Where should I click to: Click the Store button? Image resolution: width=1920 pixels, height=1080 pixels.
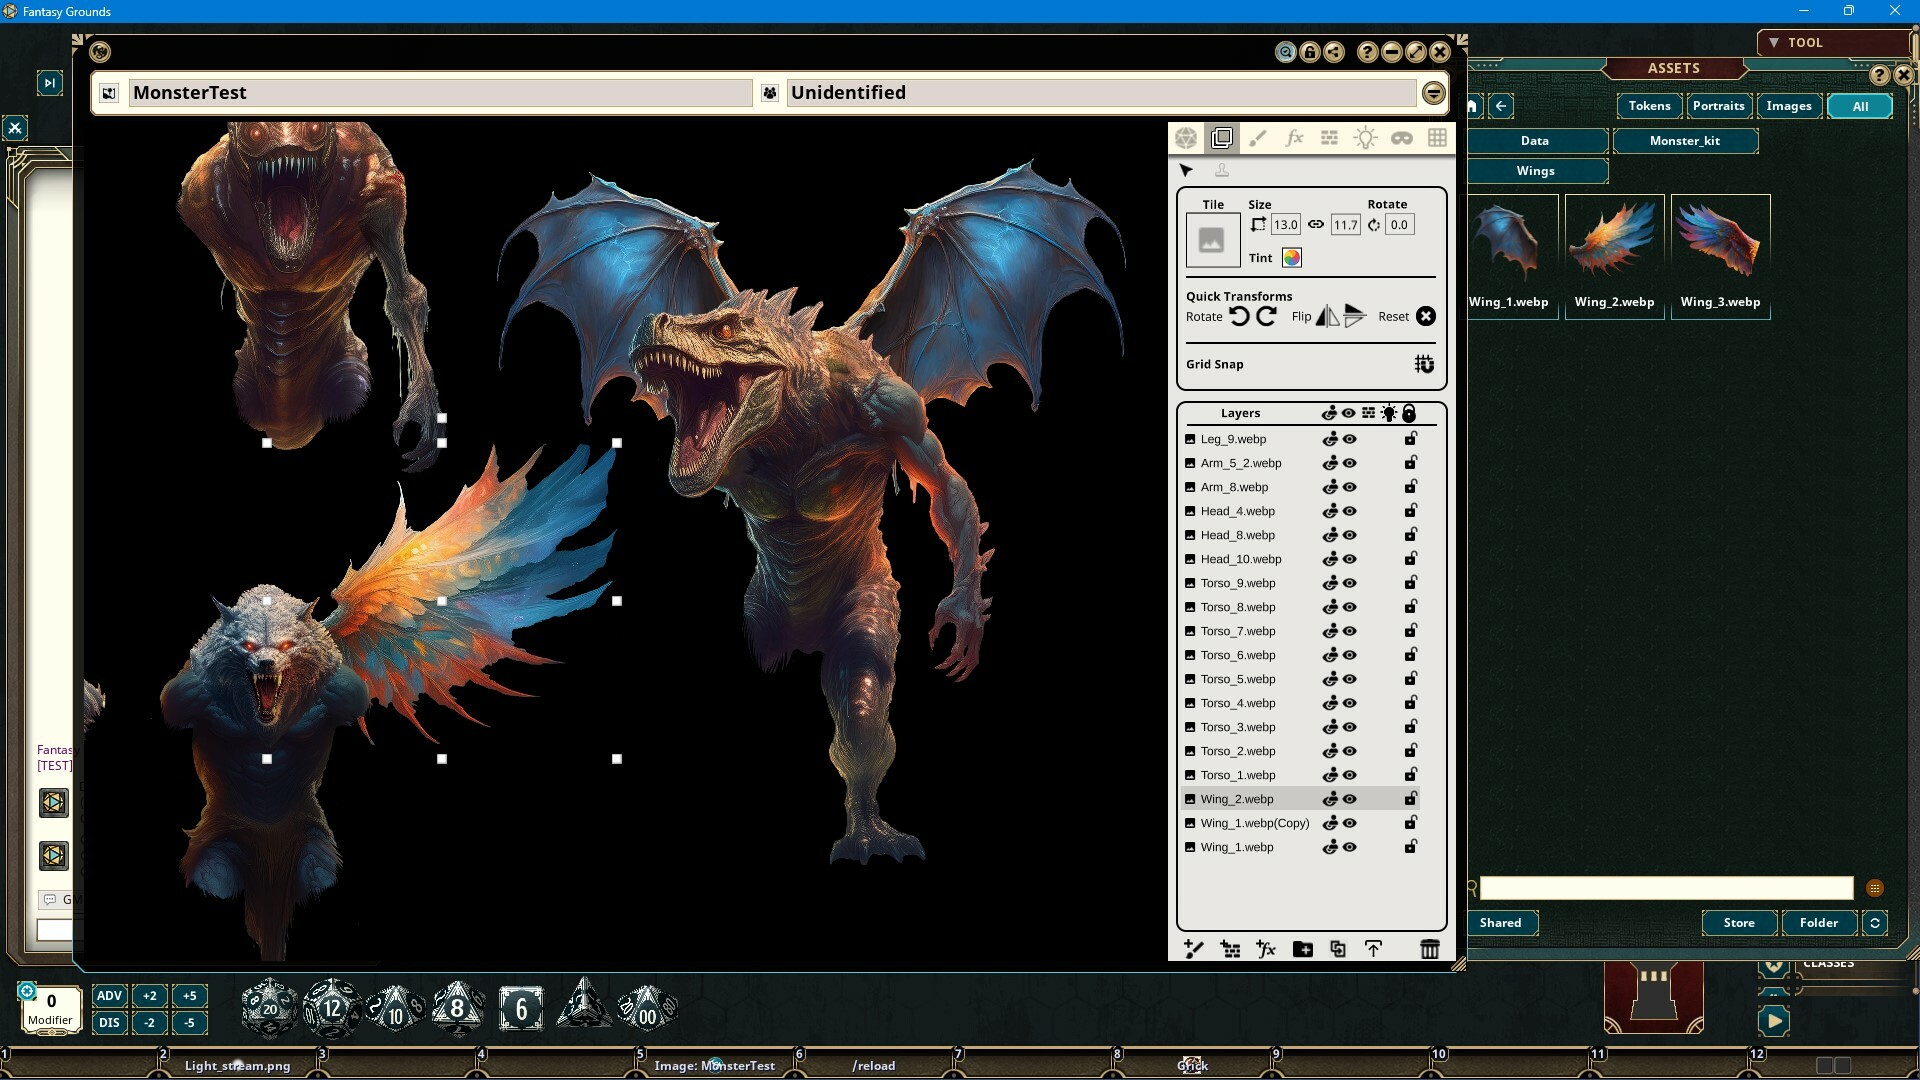(1739, 923)
